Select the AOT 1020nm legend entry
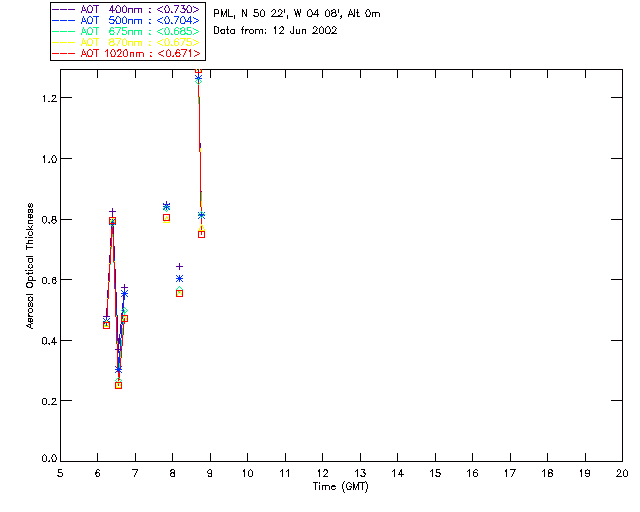The width and height of the screenshot is (640, 512). click(127, 53)
